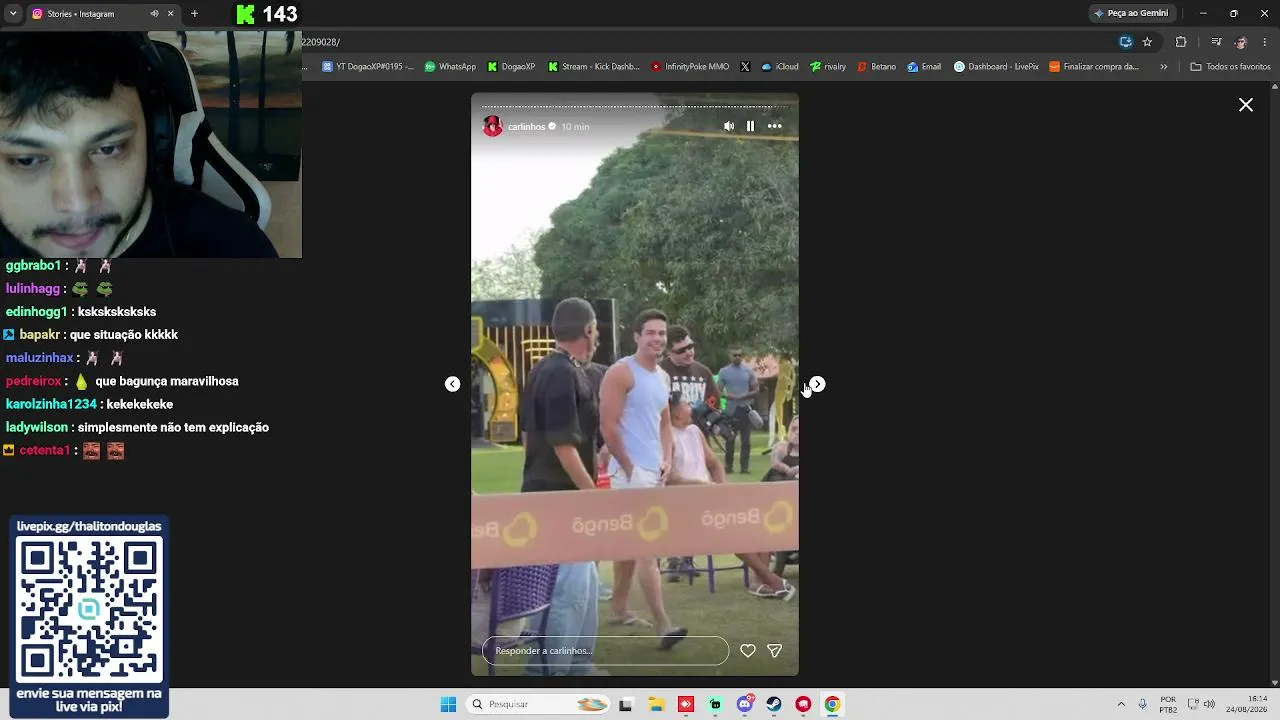Close the Instagram story viewer

pos(1246,105)
